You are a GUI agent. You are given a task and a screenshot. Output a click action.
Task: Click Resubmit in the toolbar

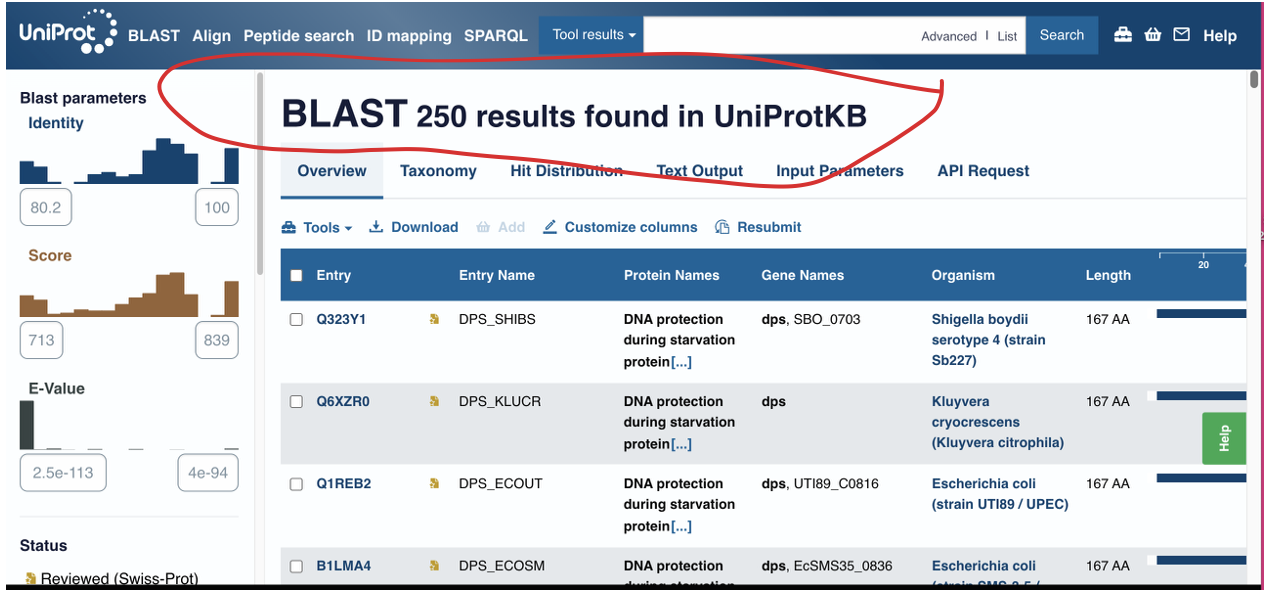point(758,227)
